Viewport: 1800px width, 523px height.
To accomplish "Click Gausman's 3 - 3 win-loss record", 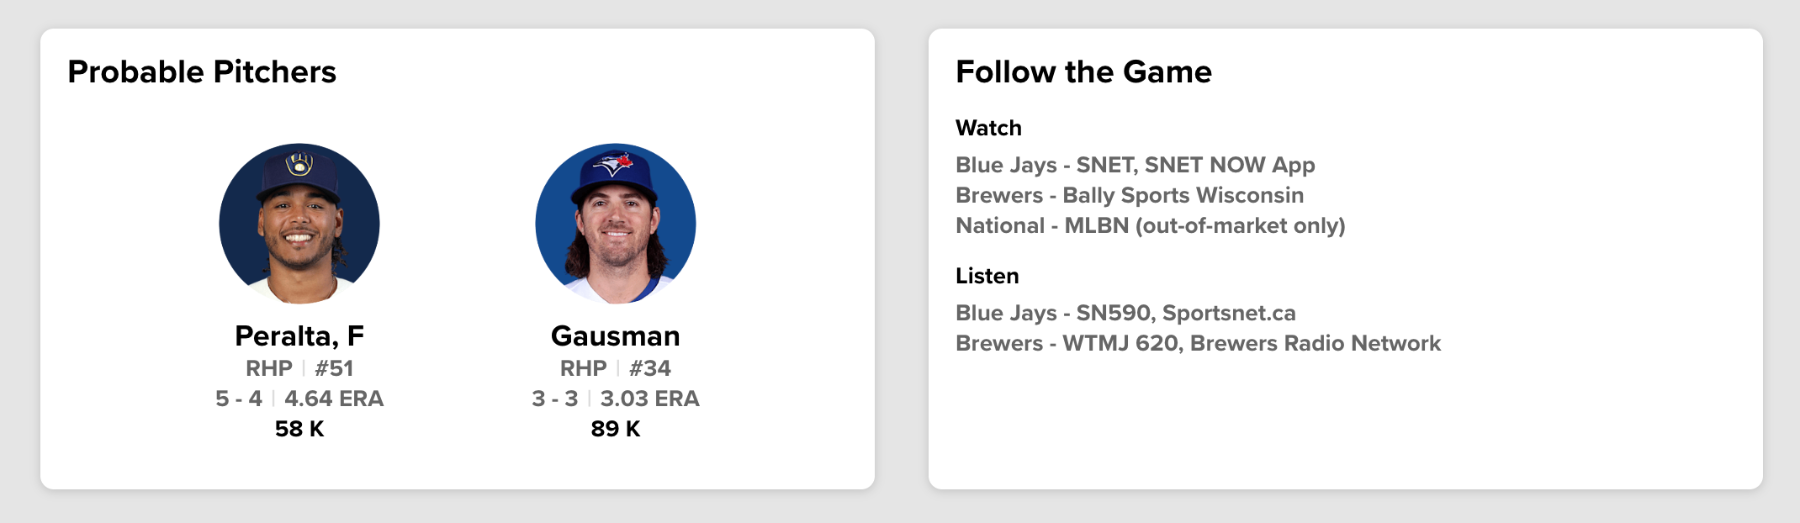I will [x=555, y=399].
